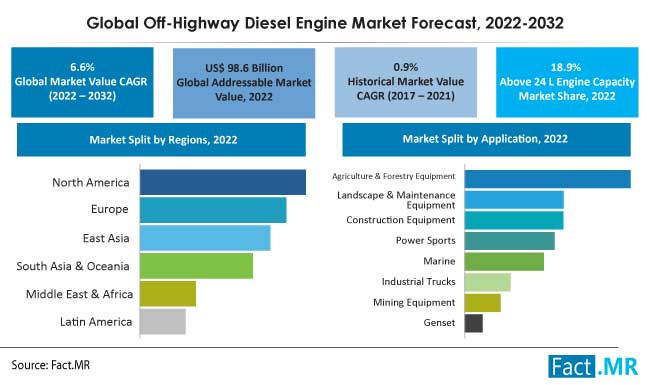Click the Fact.MR logo
Image resolution: width=650 pixels, height=385 pixels.
click(593, 366)
